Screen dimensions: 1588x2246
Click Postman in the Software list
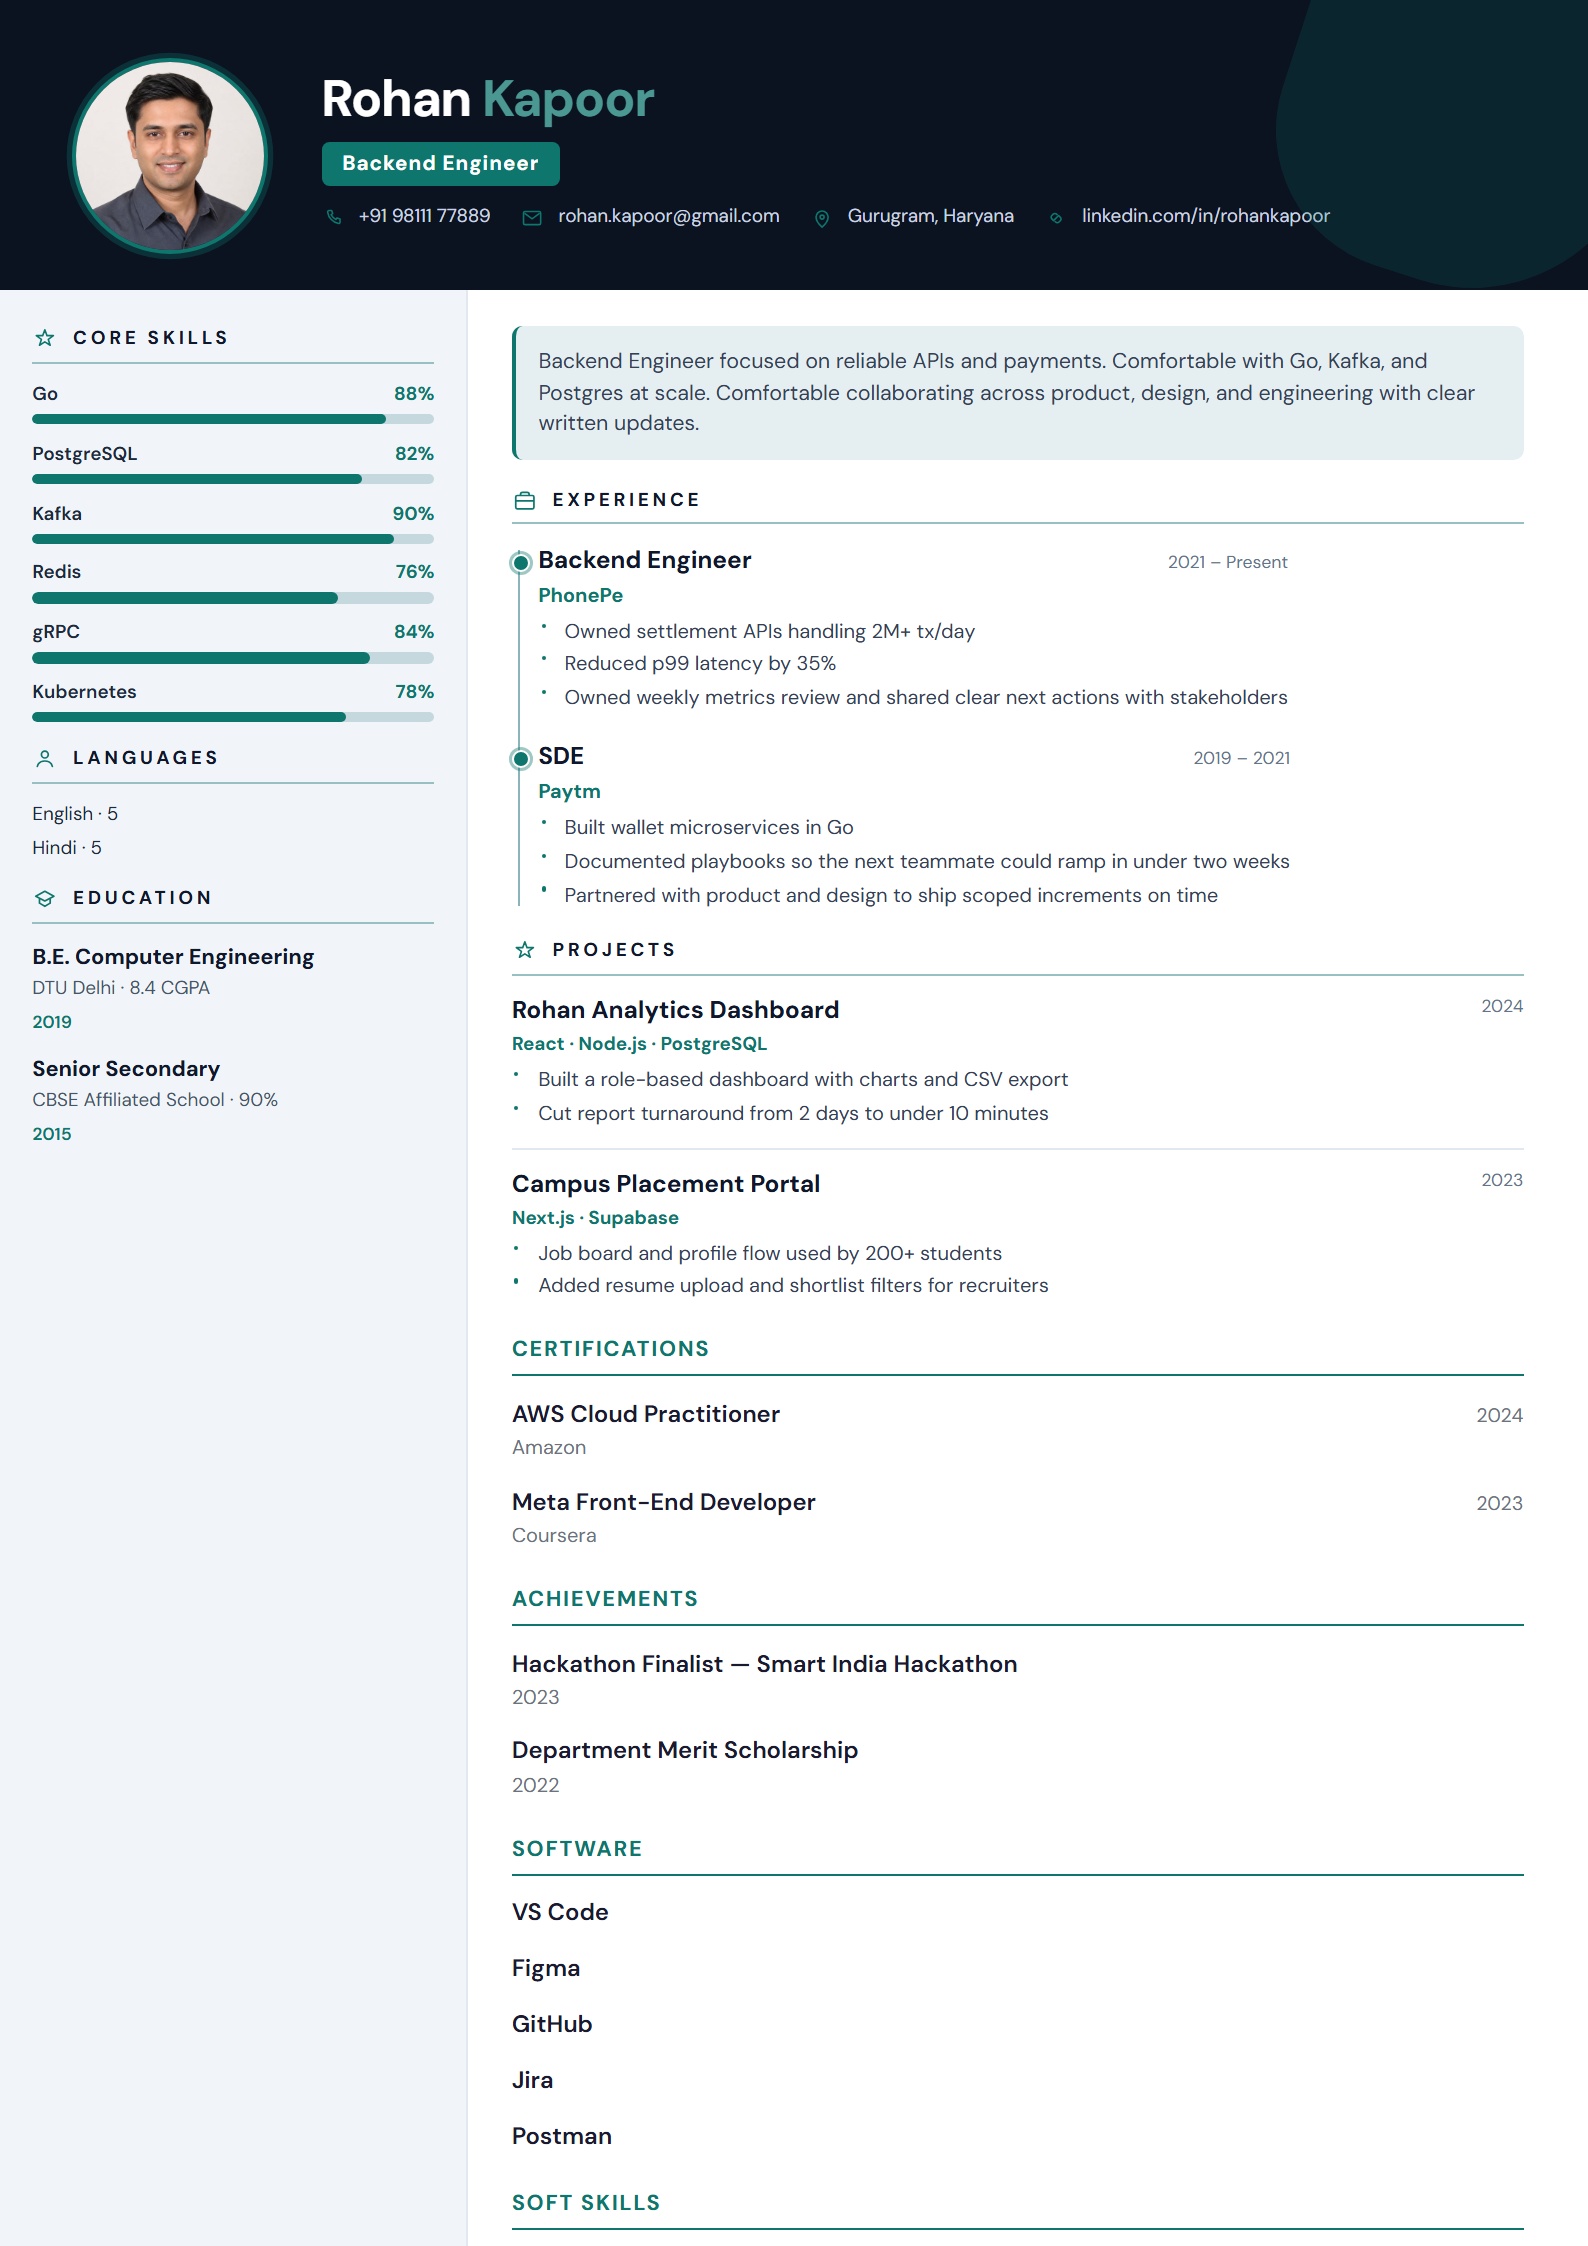coord(562,2136)
